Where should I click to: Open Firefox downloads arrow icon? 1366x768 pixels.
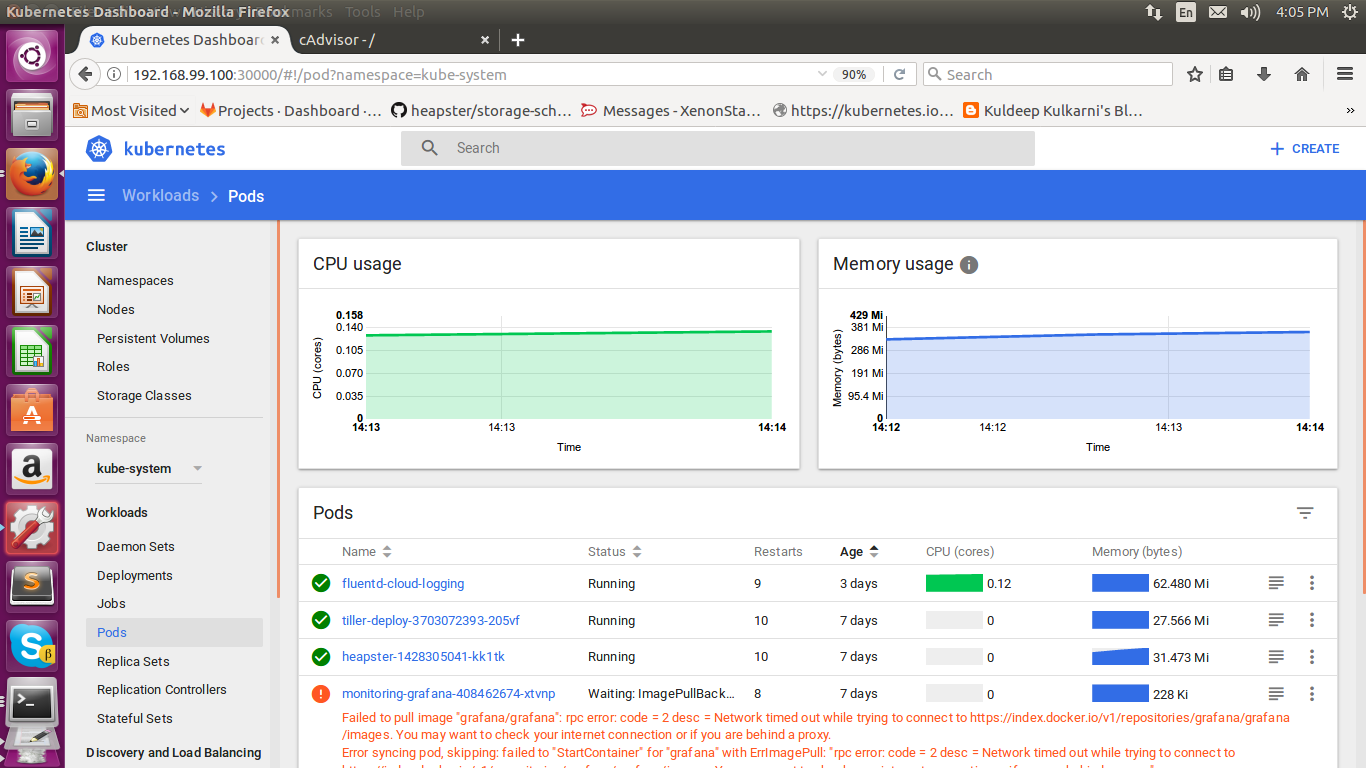(x=1264, y=74)
